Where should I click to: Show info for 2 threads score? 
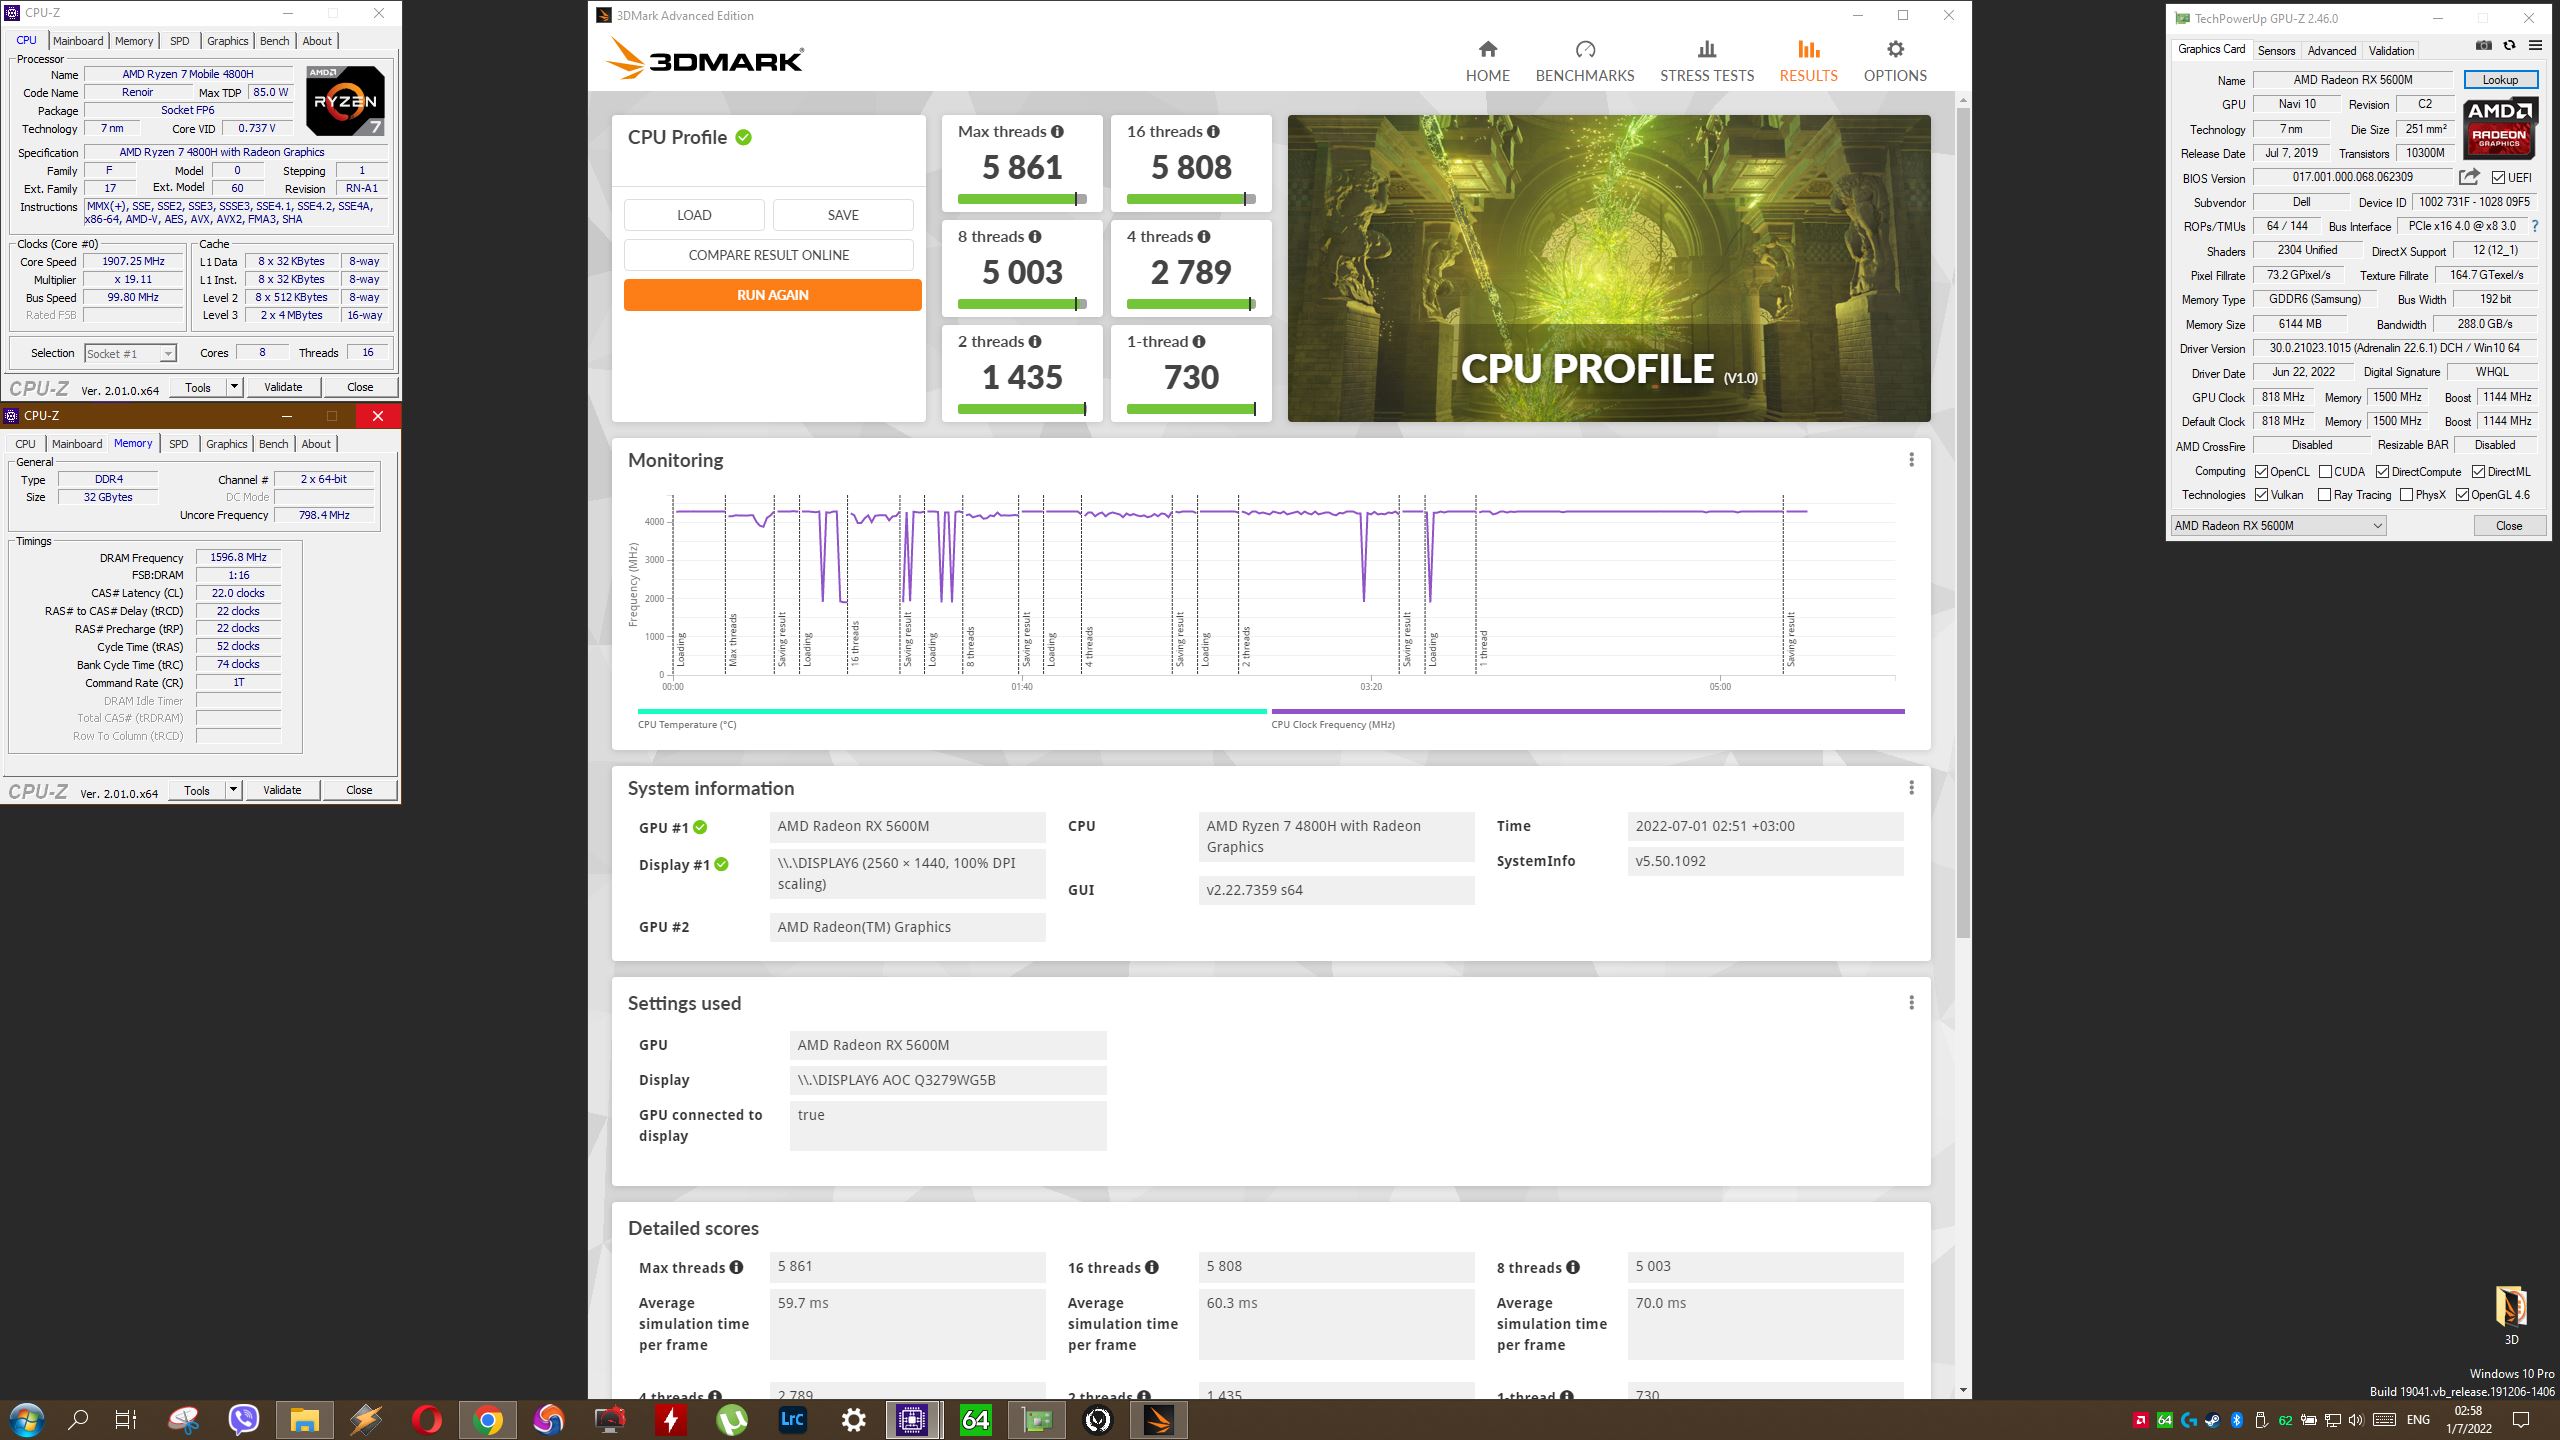[x=1035, y=342]
